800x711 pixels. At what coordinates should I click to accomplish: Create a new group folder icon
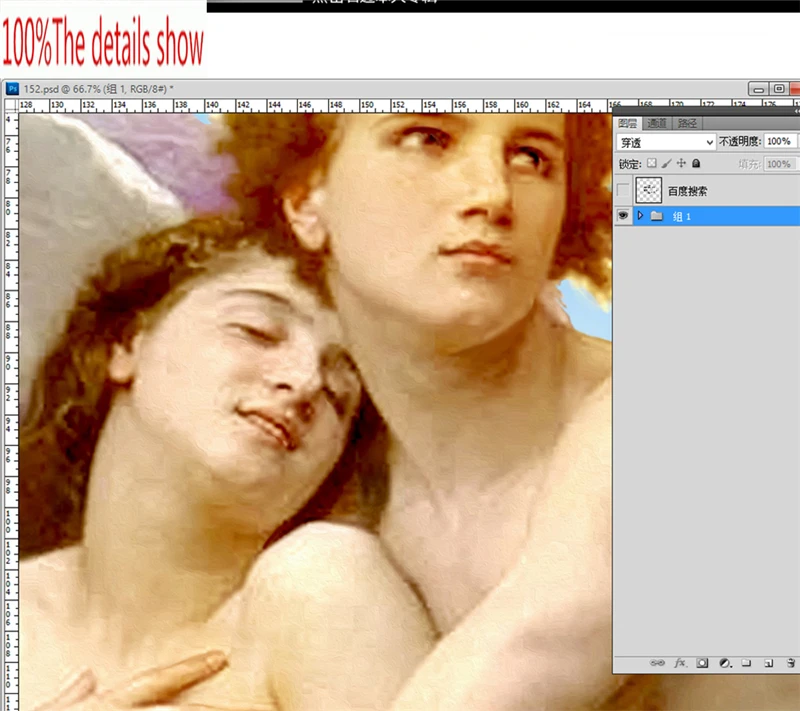746,663
